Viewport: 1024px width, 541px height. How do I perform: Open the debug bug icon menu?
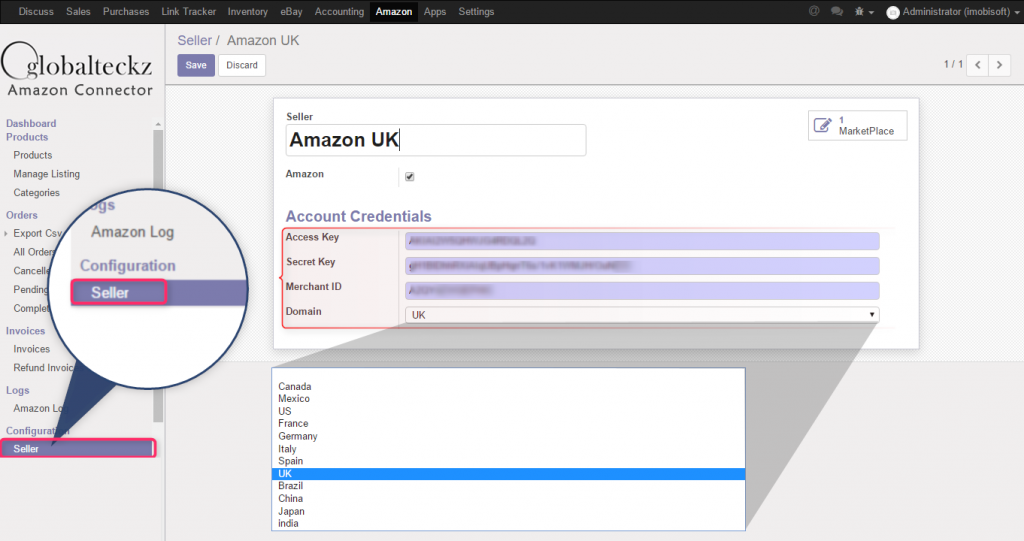click(x=859, y=12)
